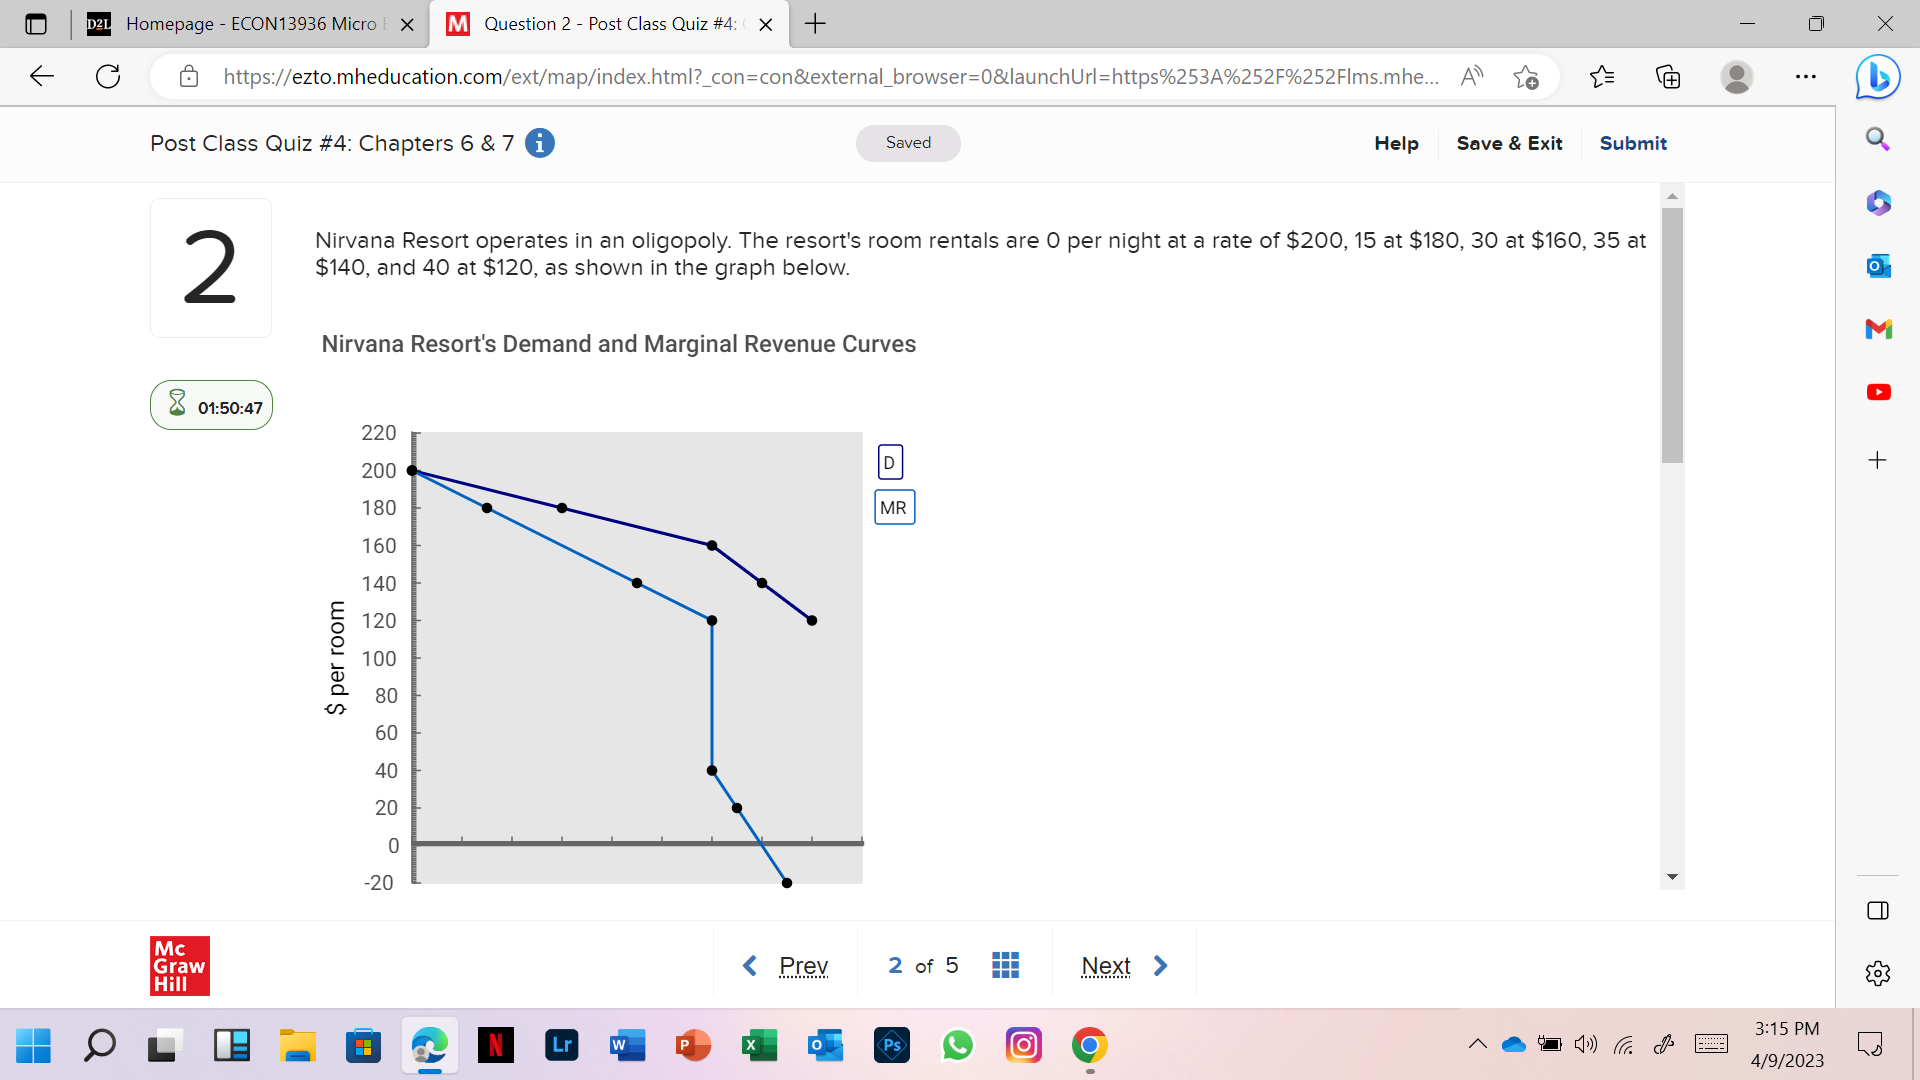1920x1080 pixels.
Task: Toggle the D demand curve label
Action: pos(889,461)
